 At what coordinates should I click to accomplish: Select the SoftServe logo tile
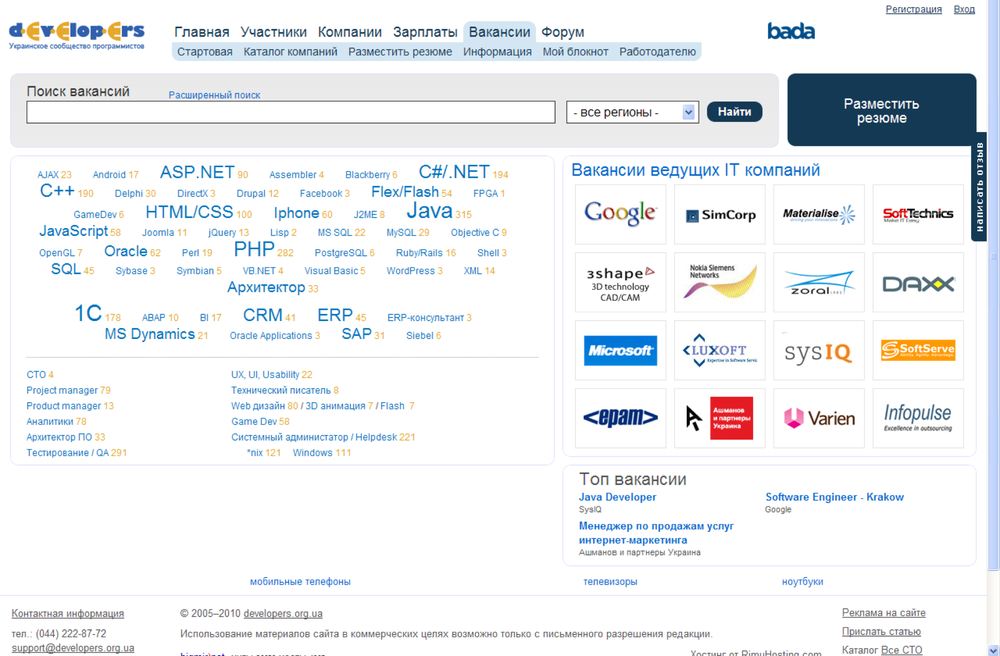(x=918, y=350)
